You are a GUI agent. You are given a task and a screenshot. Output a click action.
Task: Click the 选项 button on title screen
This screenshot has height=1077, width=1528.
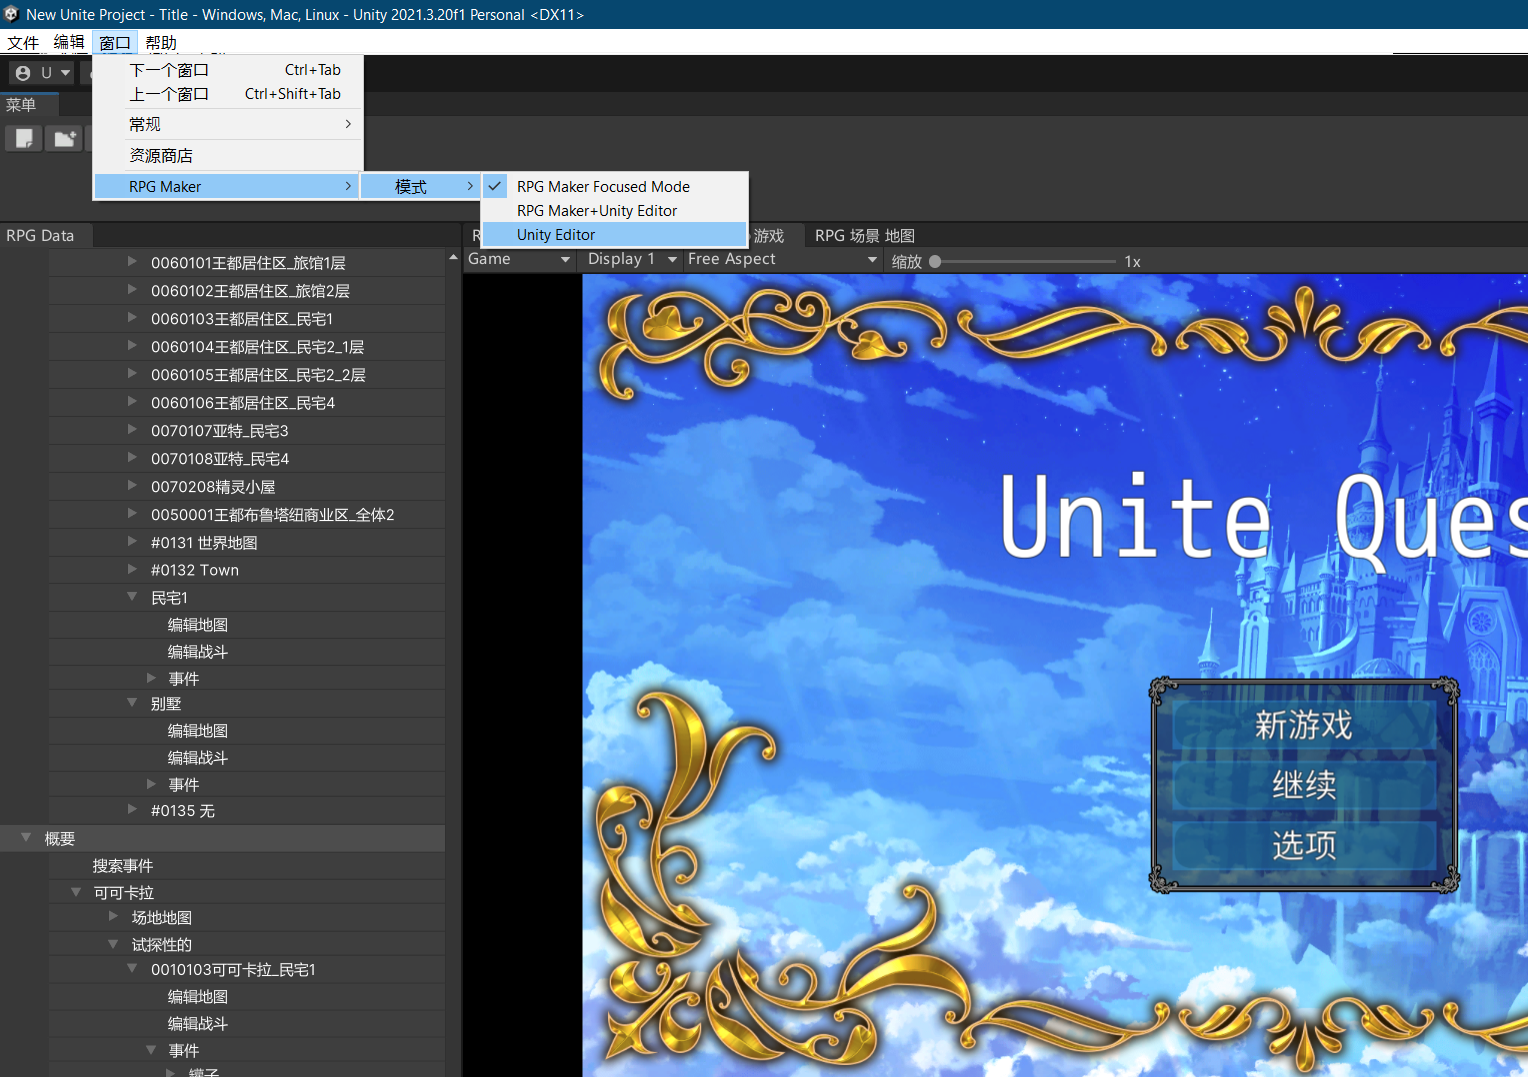point(1303,845)
